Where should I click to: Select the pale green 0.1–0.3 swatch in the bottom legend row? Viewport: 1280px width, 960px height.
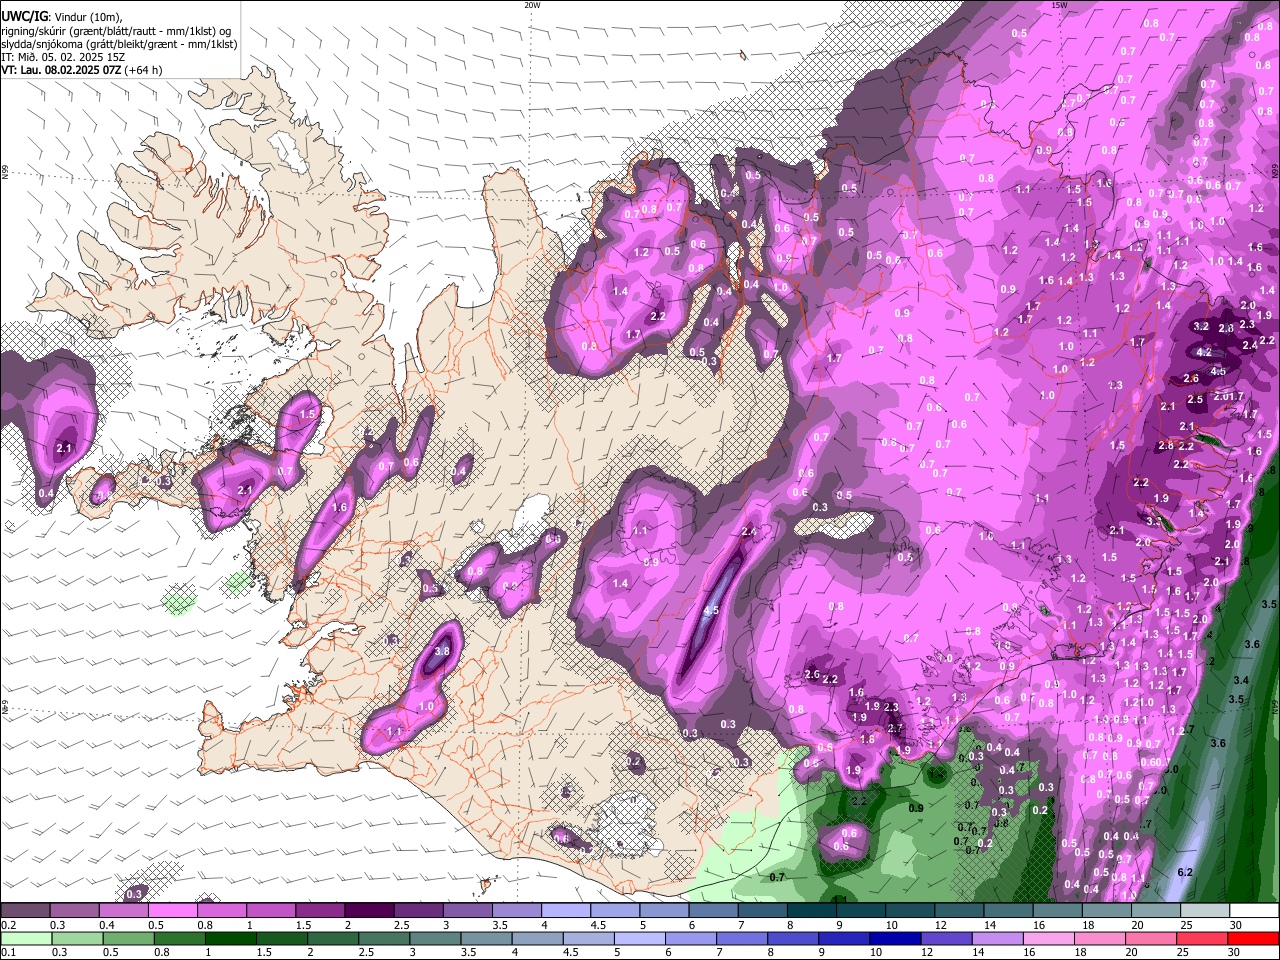coord(27,938)
